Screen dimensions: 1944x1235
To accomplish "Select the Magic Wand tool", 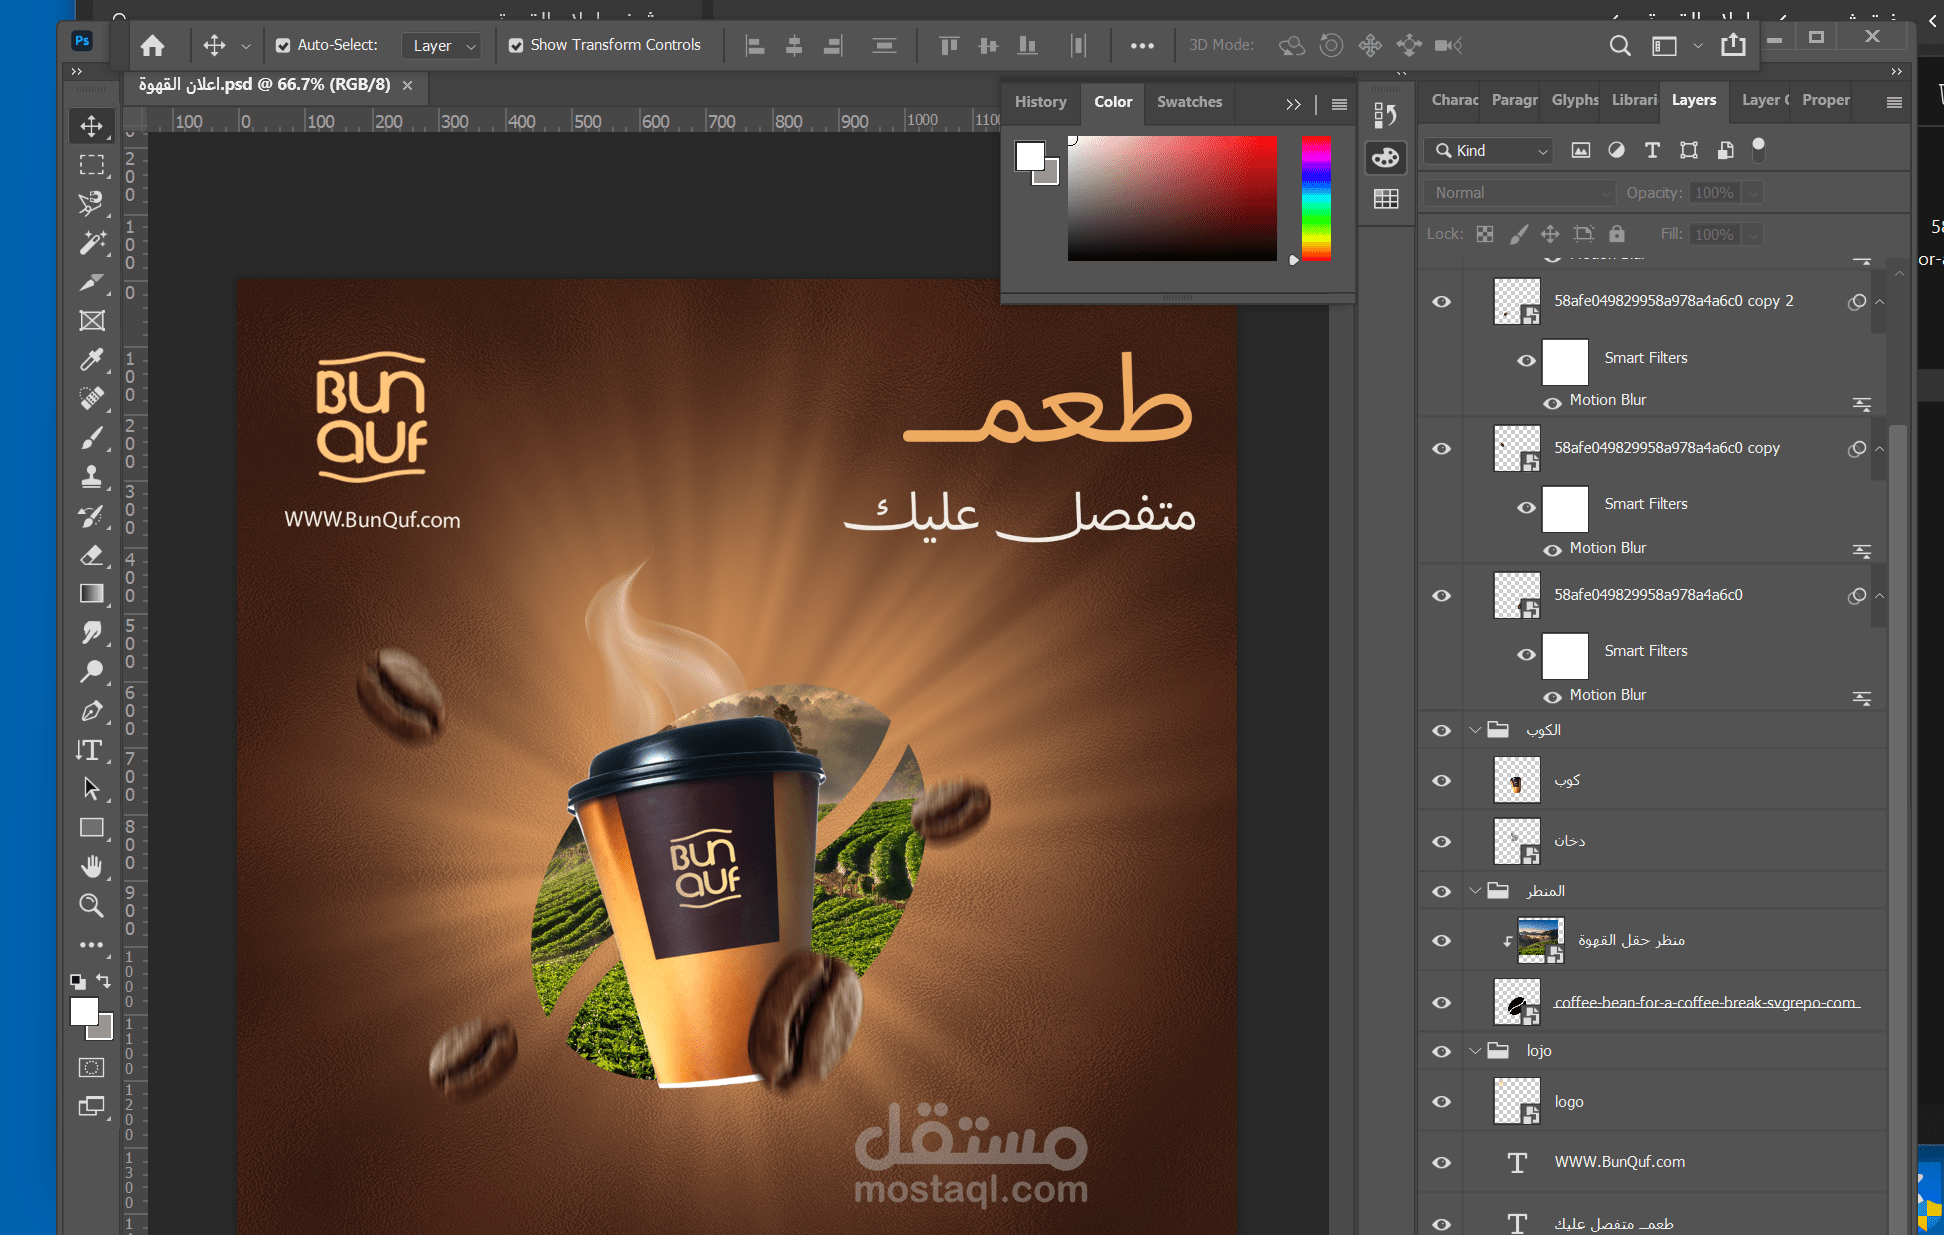I will pyautogui.click(x=91, y=243).
